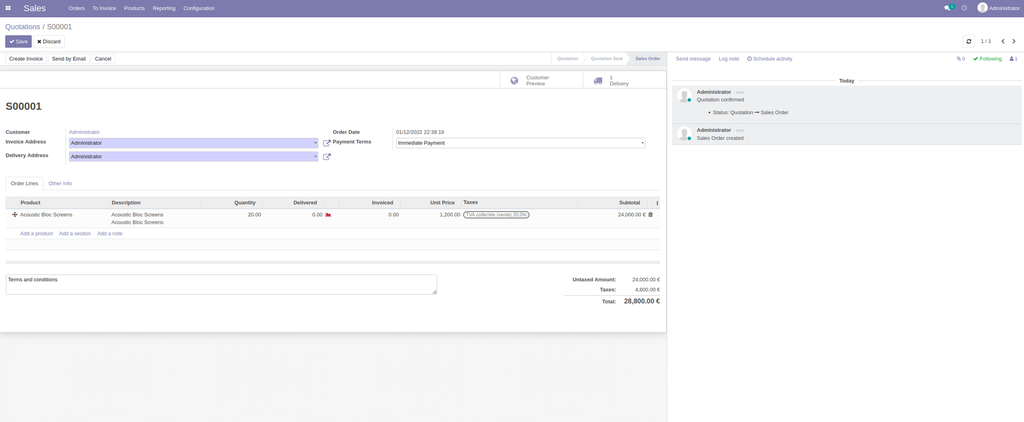1024x422 pixels.
Task: Switch to the Other Info tab
Action: tap(60, 183)
